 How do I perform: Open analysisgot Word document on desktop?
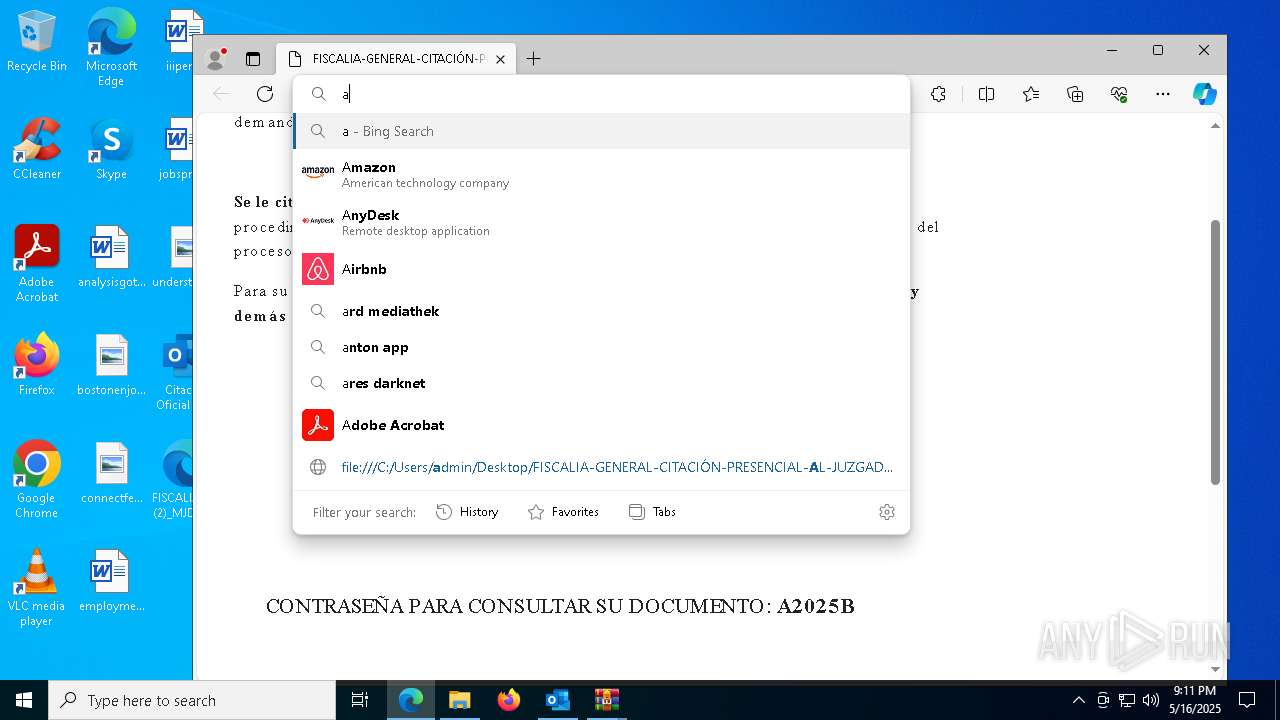111,257
